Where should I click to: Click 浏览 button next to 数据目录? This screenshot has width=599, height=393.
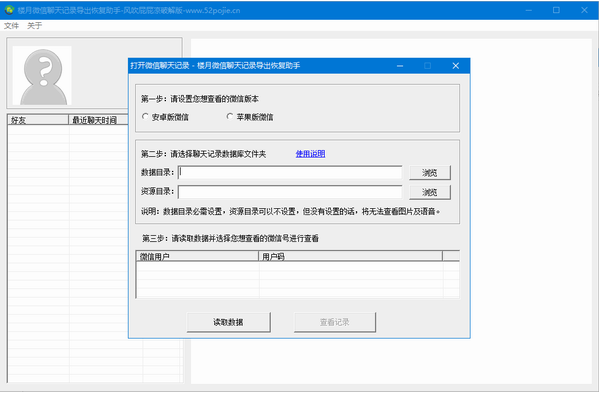430,173
